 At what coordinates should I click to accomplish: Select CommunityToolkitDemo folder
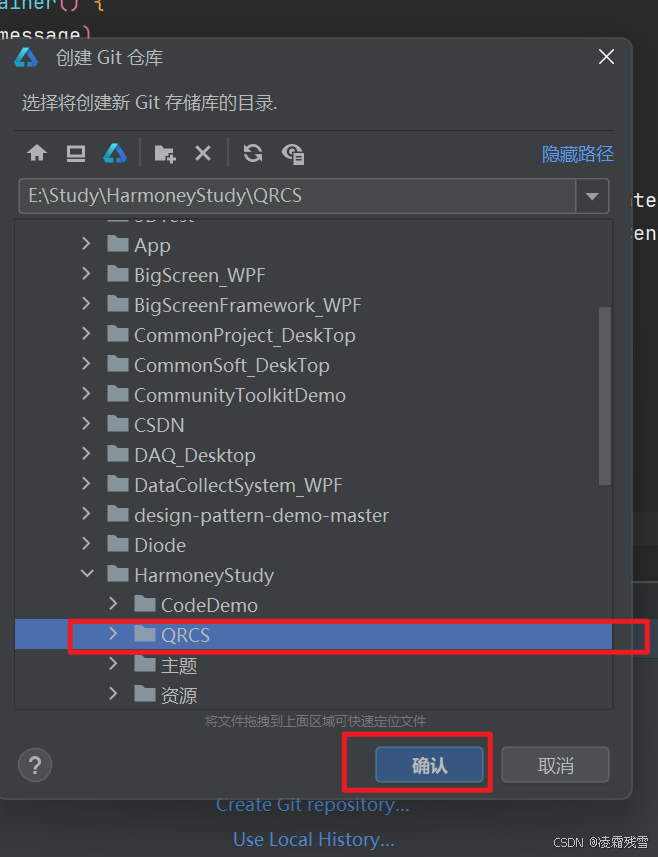(313, 395)
